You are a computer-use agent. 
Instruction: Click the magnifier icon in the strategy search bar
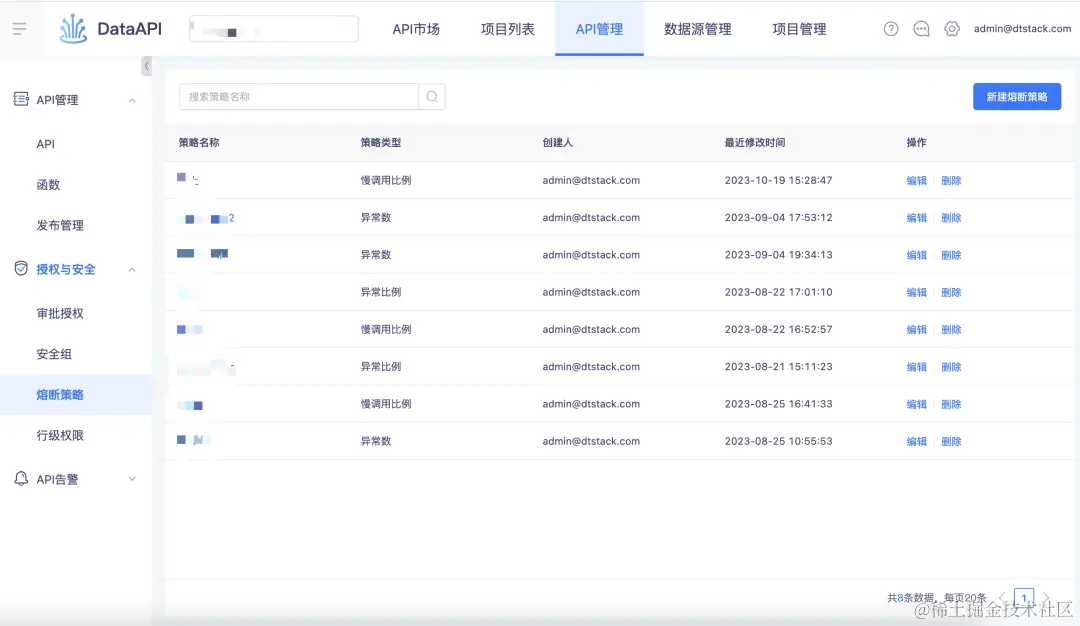point(431,97)
